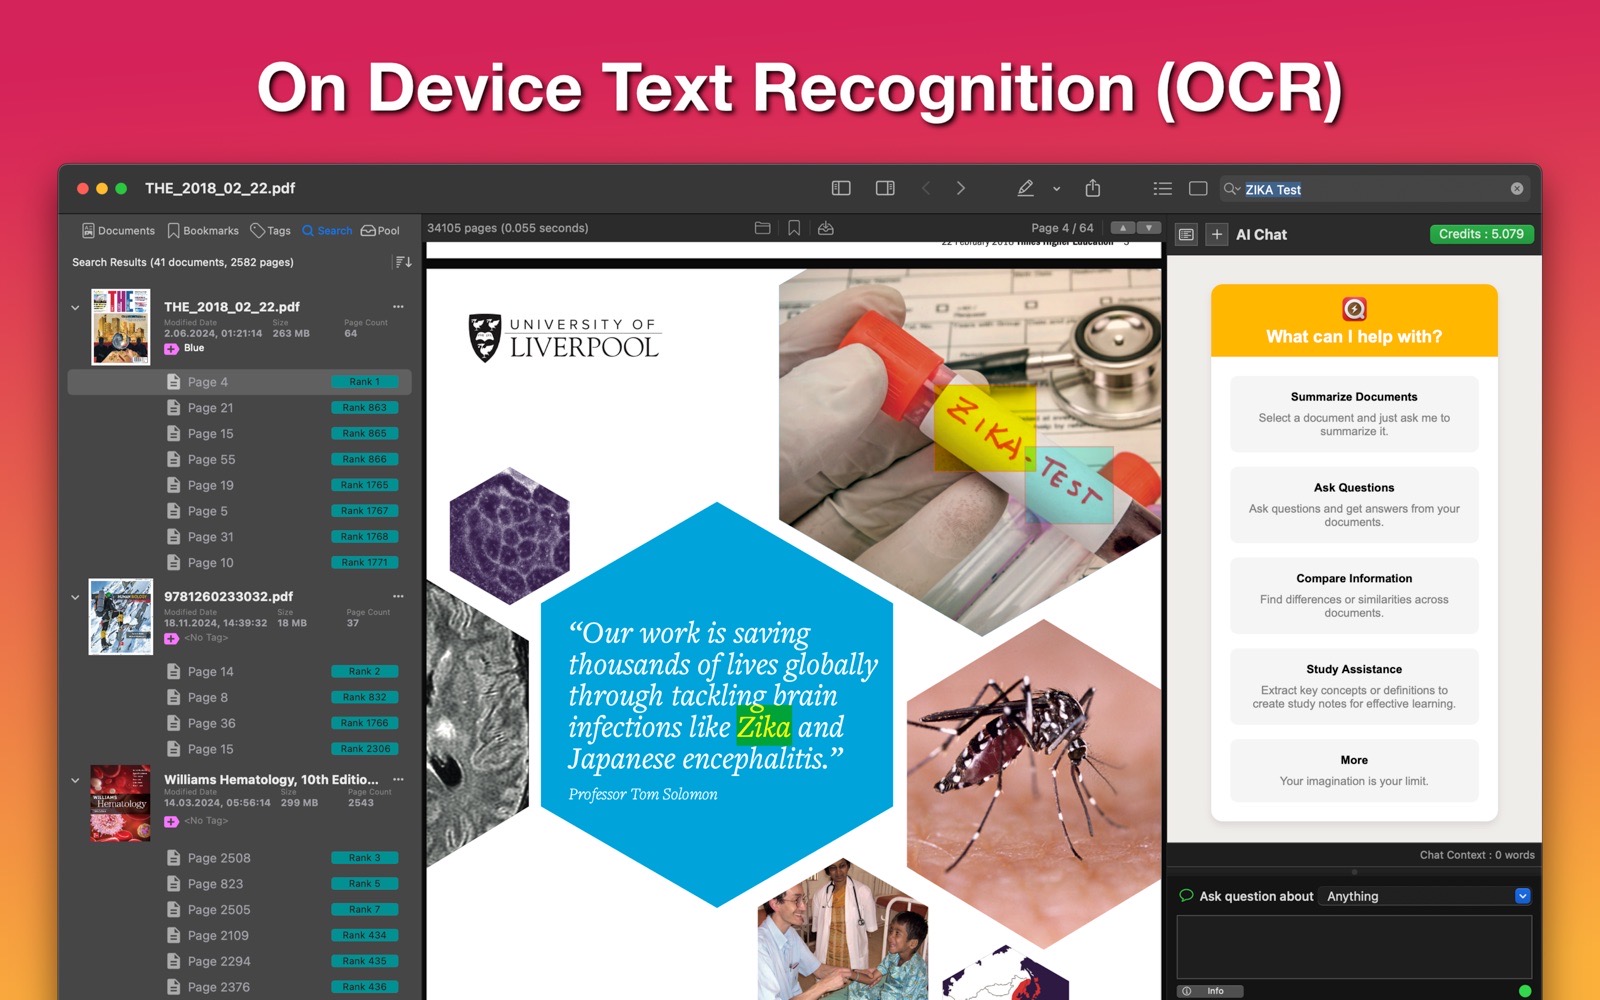Click the single page view icon

click(1198, 188)
